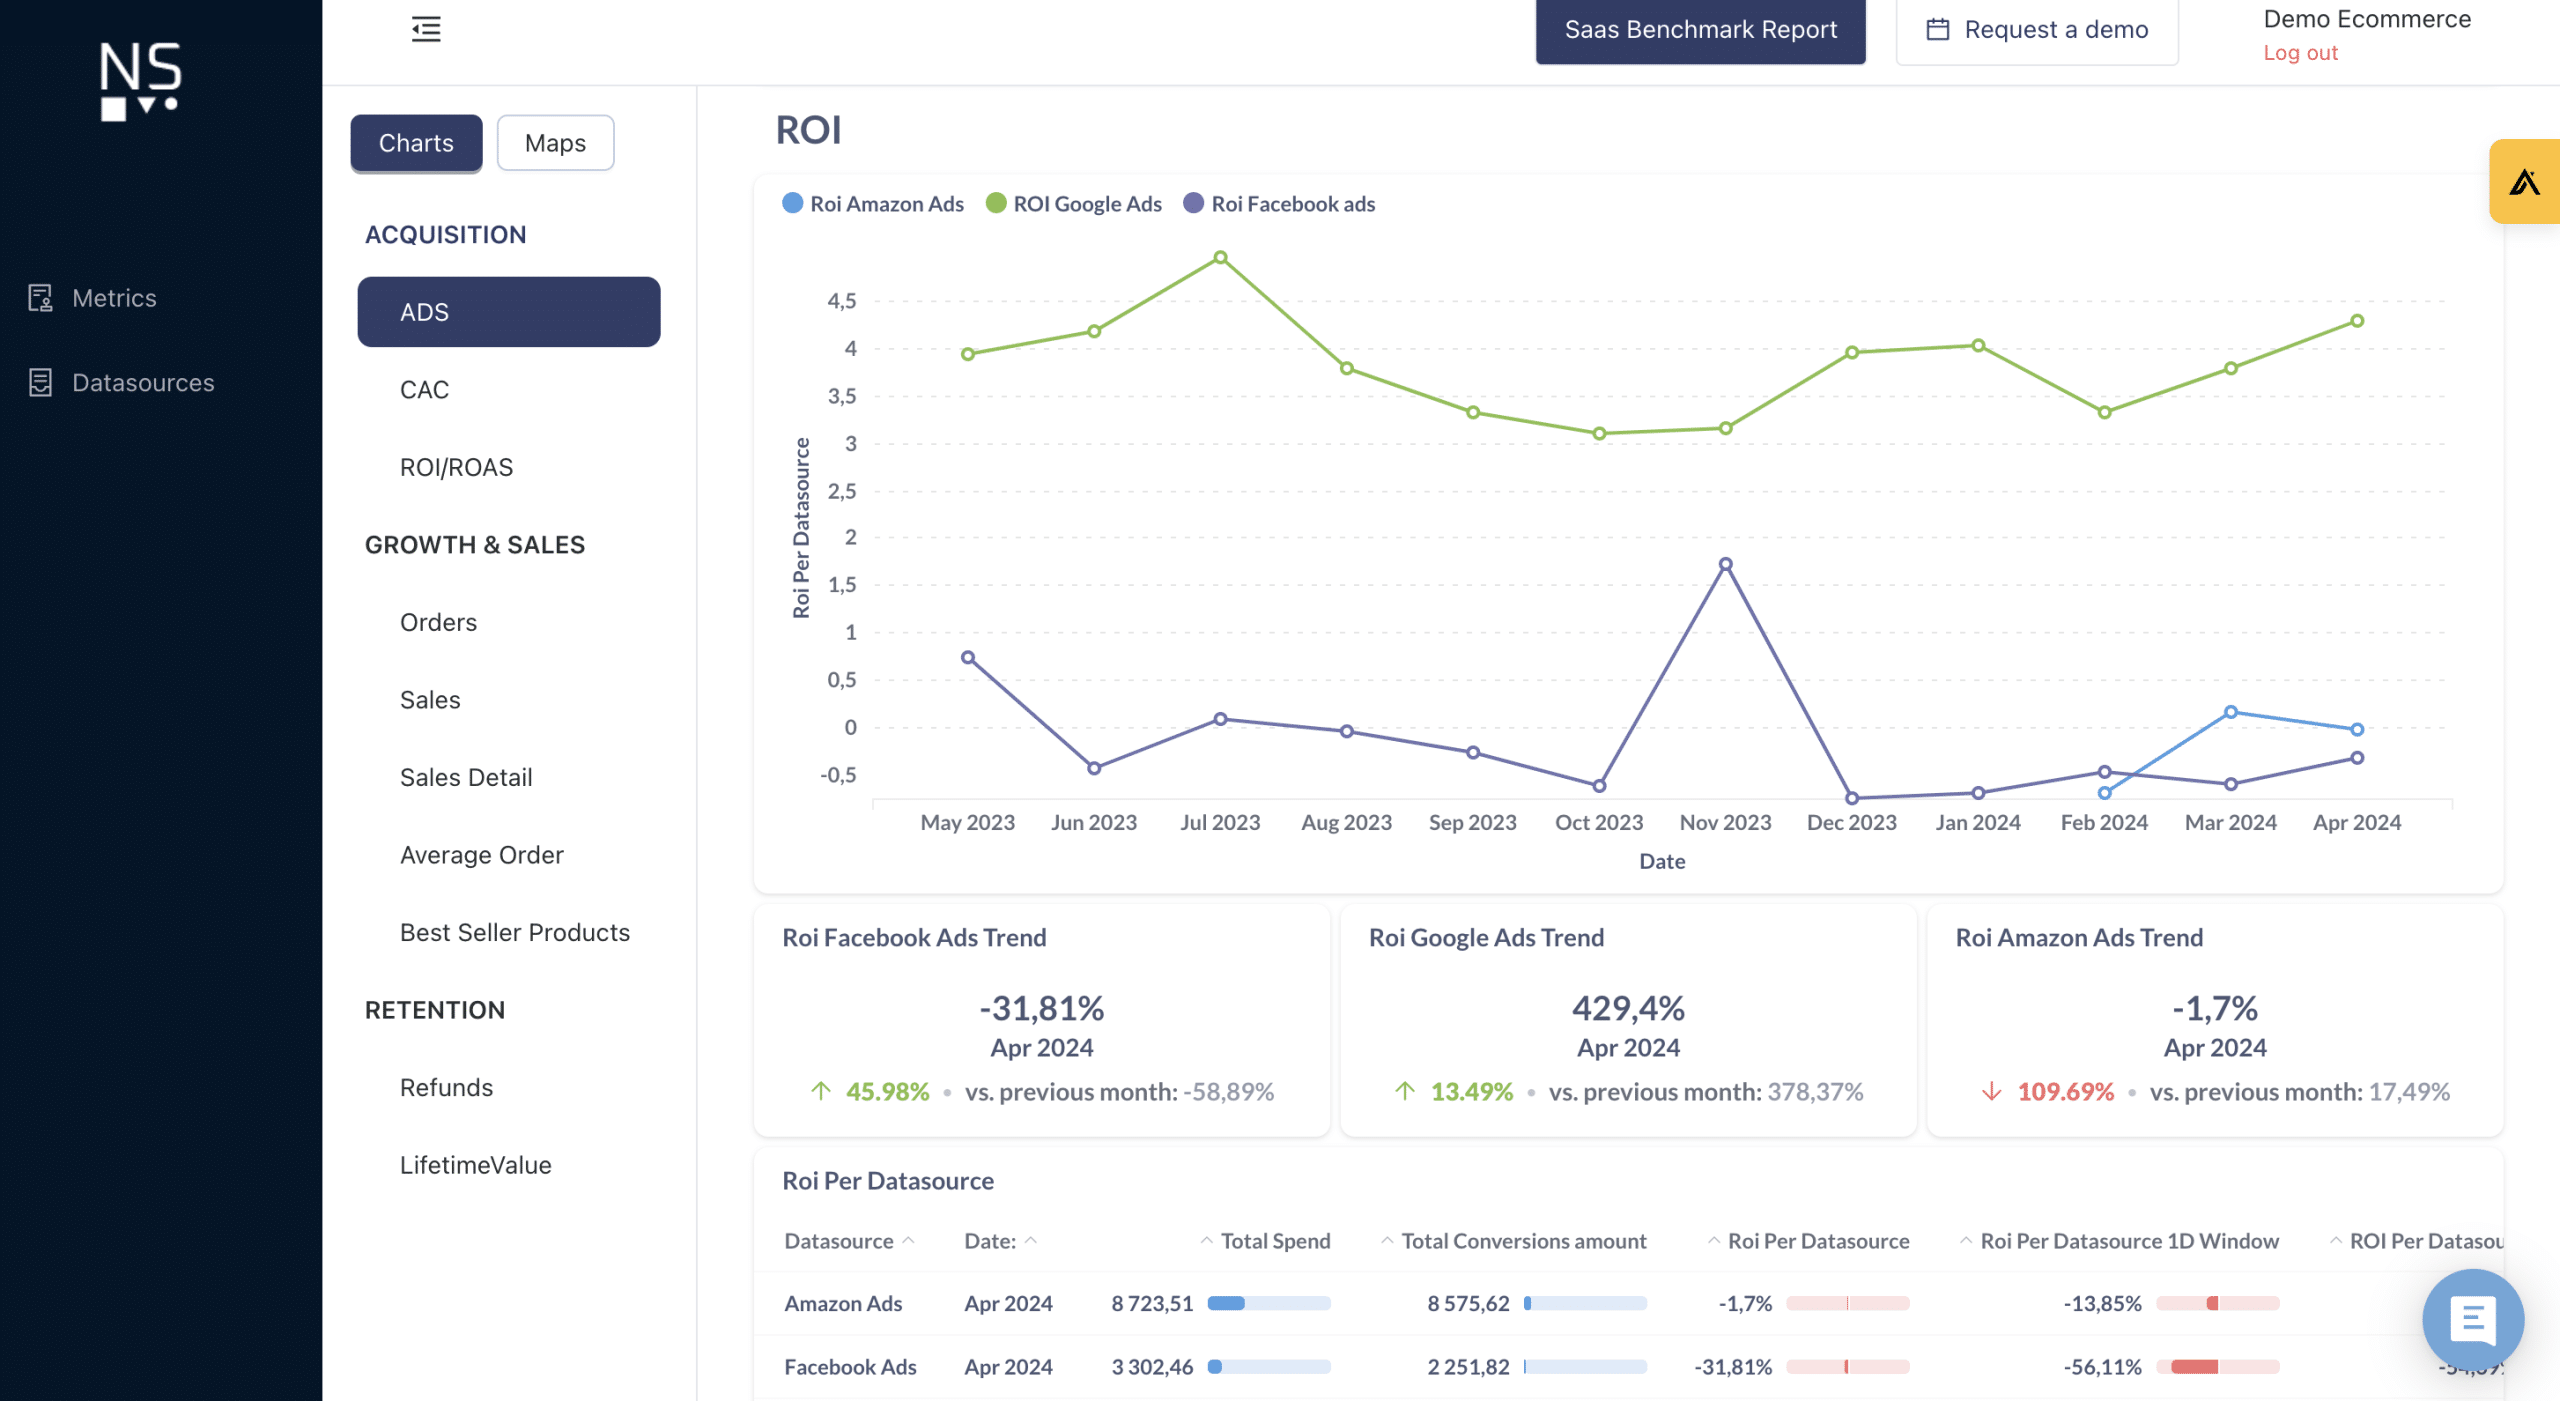Switch to the Maps tab
This screenshot has height=1401, width=2560.
(x=555, y=142)
